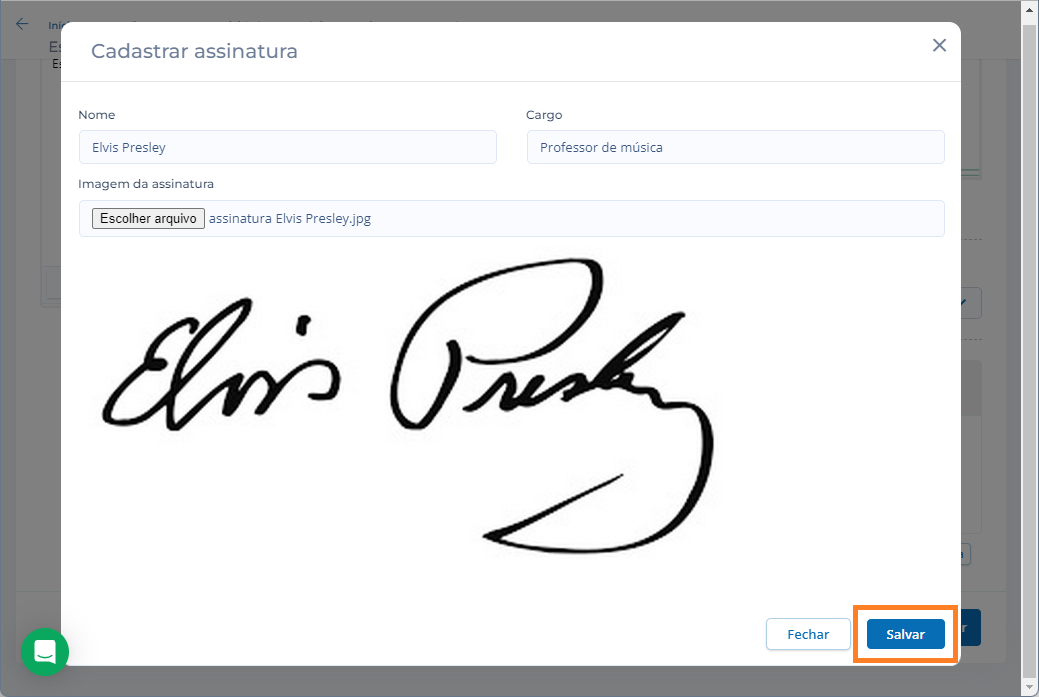This screenshot has width=1039, height=697.
Task: Click the Nome label
Action: coord(97,115)
